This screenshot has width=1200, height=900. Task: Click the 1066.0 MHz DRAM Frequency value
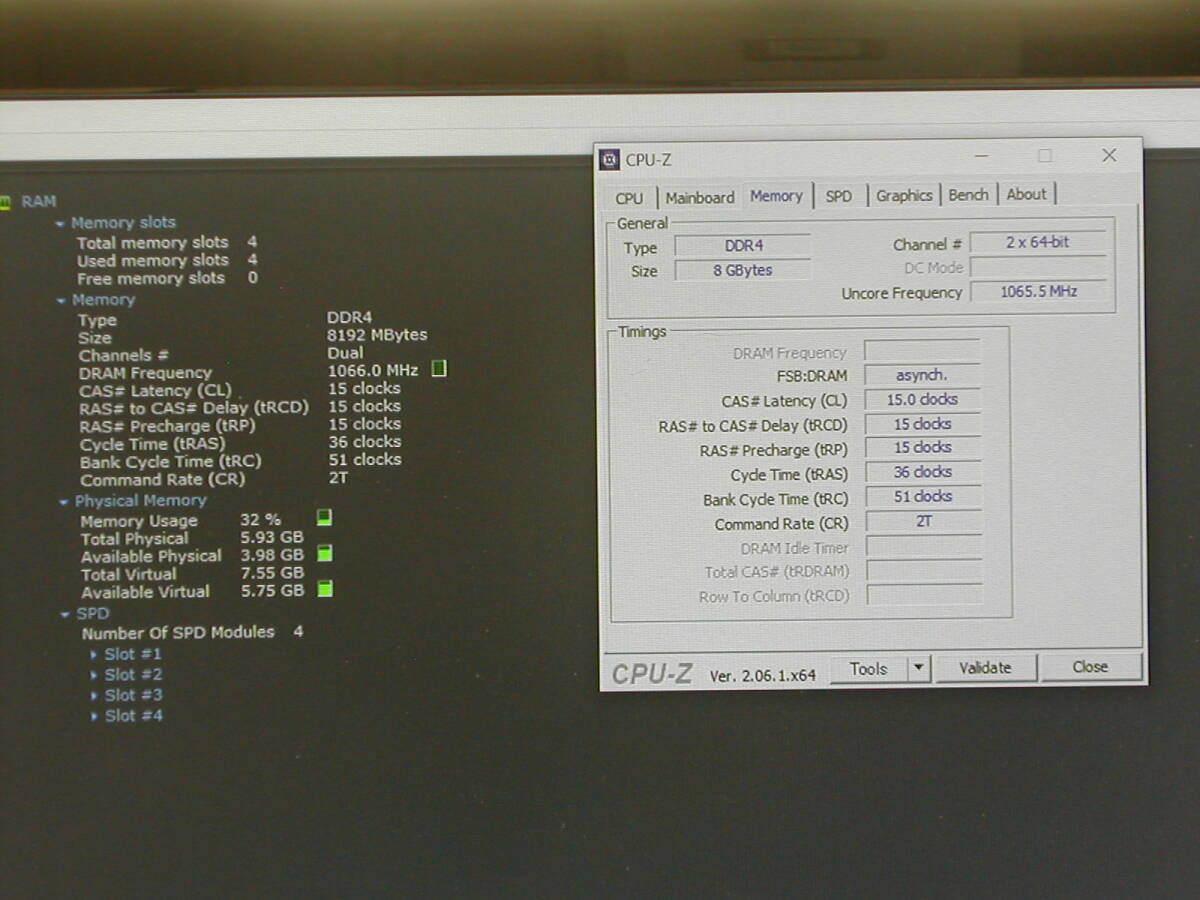tap(373, 371)
